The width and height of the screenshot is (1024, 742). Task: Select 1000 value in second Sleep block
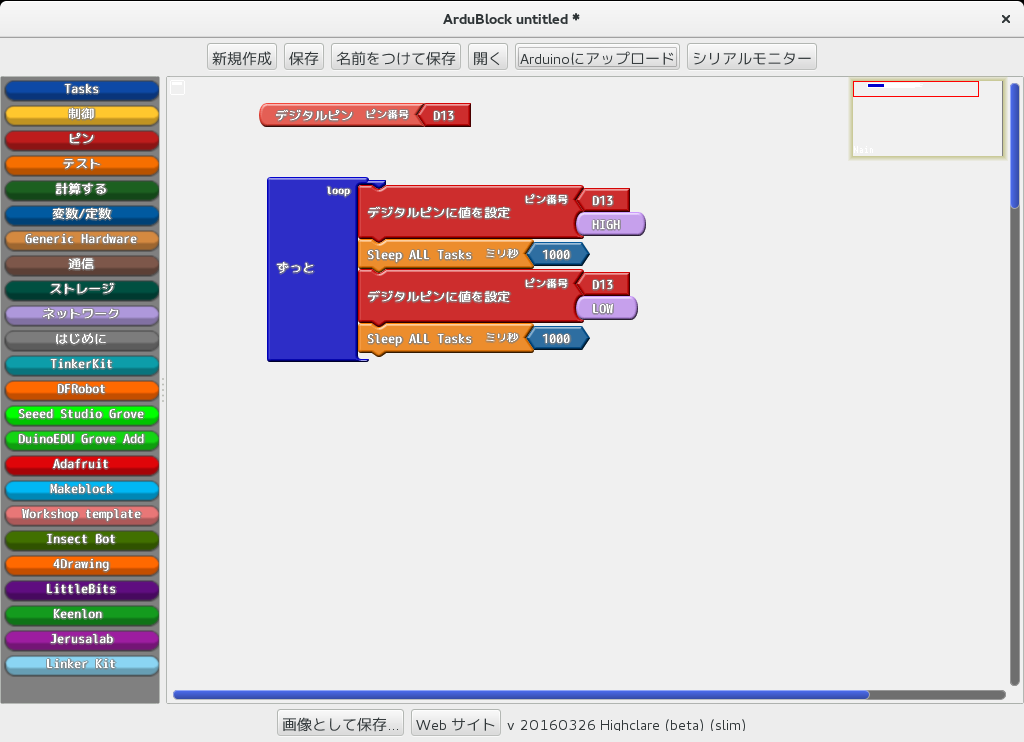[557, 339]
